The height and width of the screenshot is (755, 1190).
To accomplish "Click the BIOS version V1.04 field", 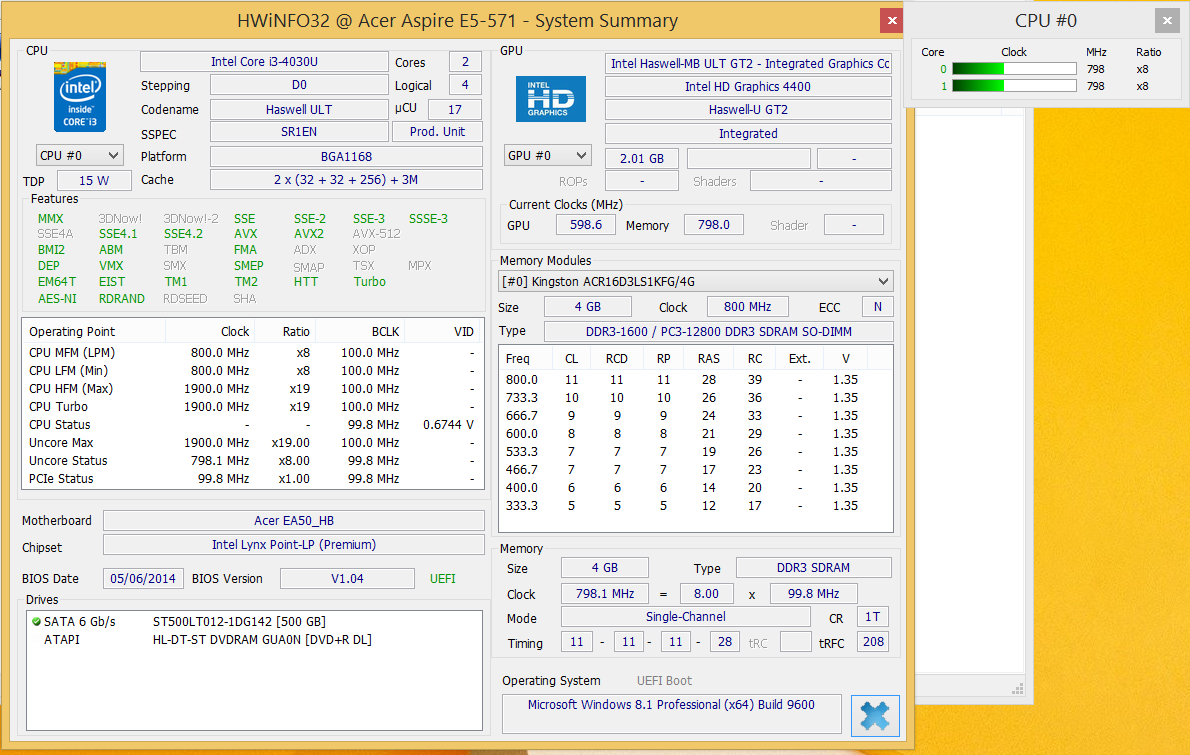I will tap(347, 578).
